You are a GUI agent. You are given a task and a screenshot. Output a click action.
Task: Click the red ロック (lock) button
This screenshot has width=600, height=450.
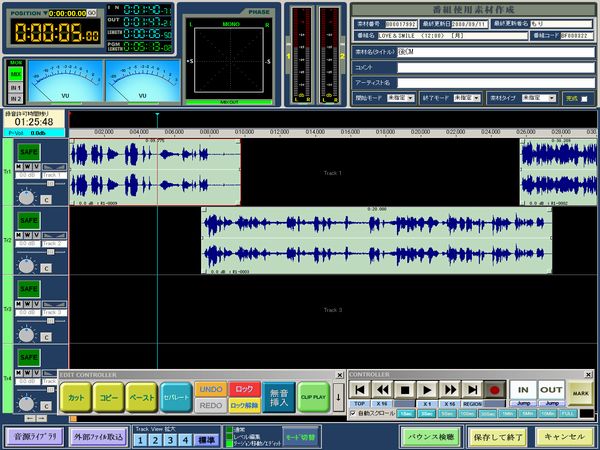pos(242,388)
